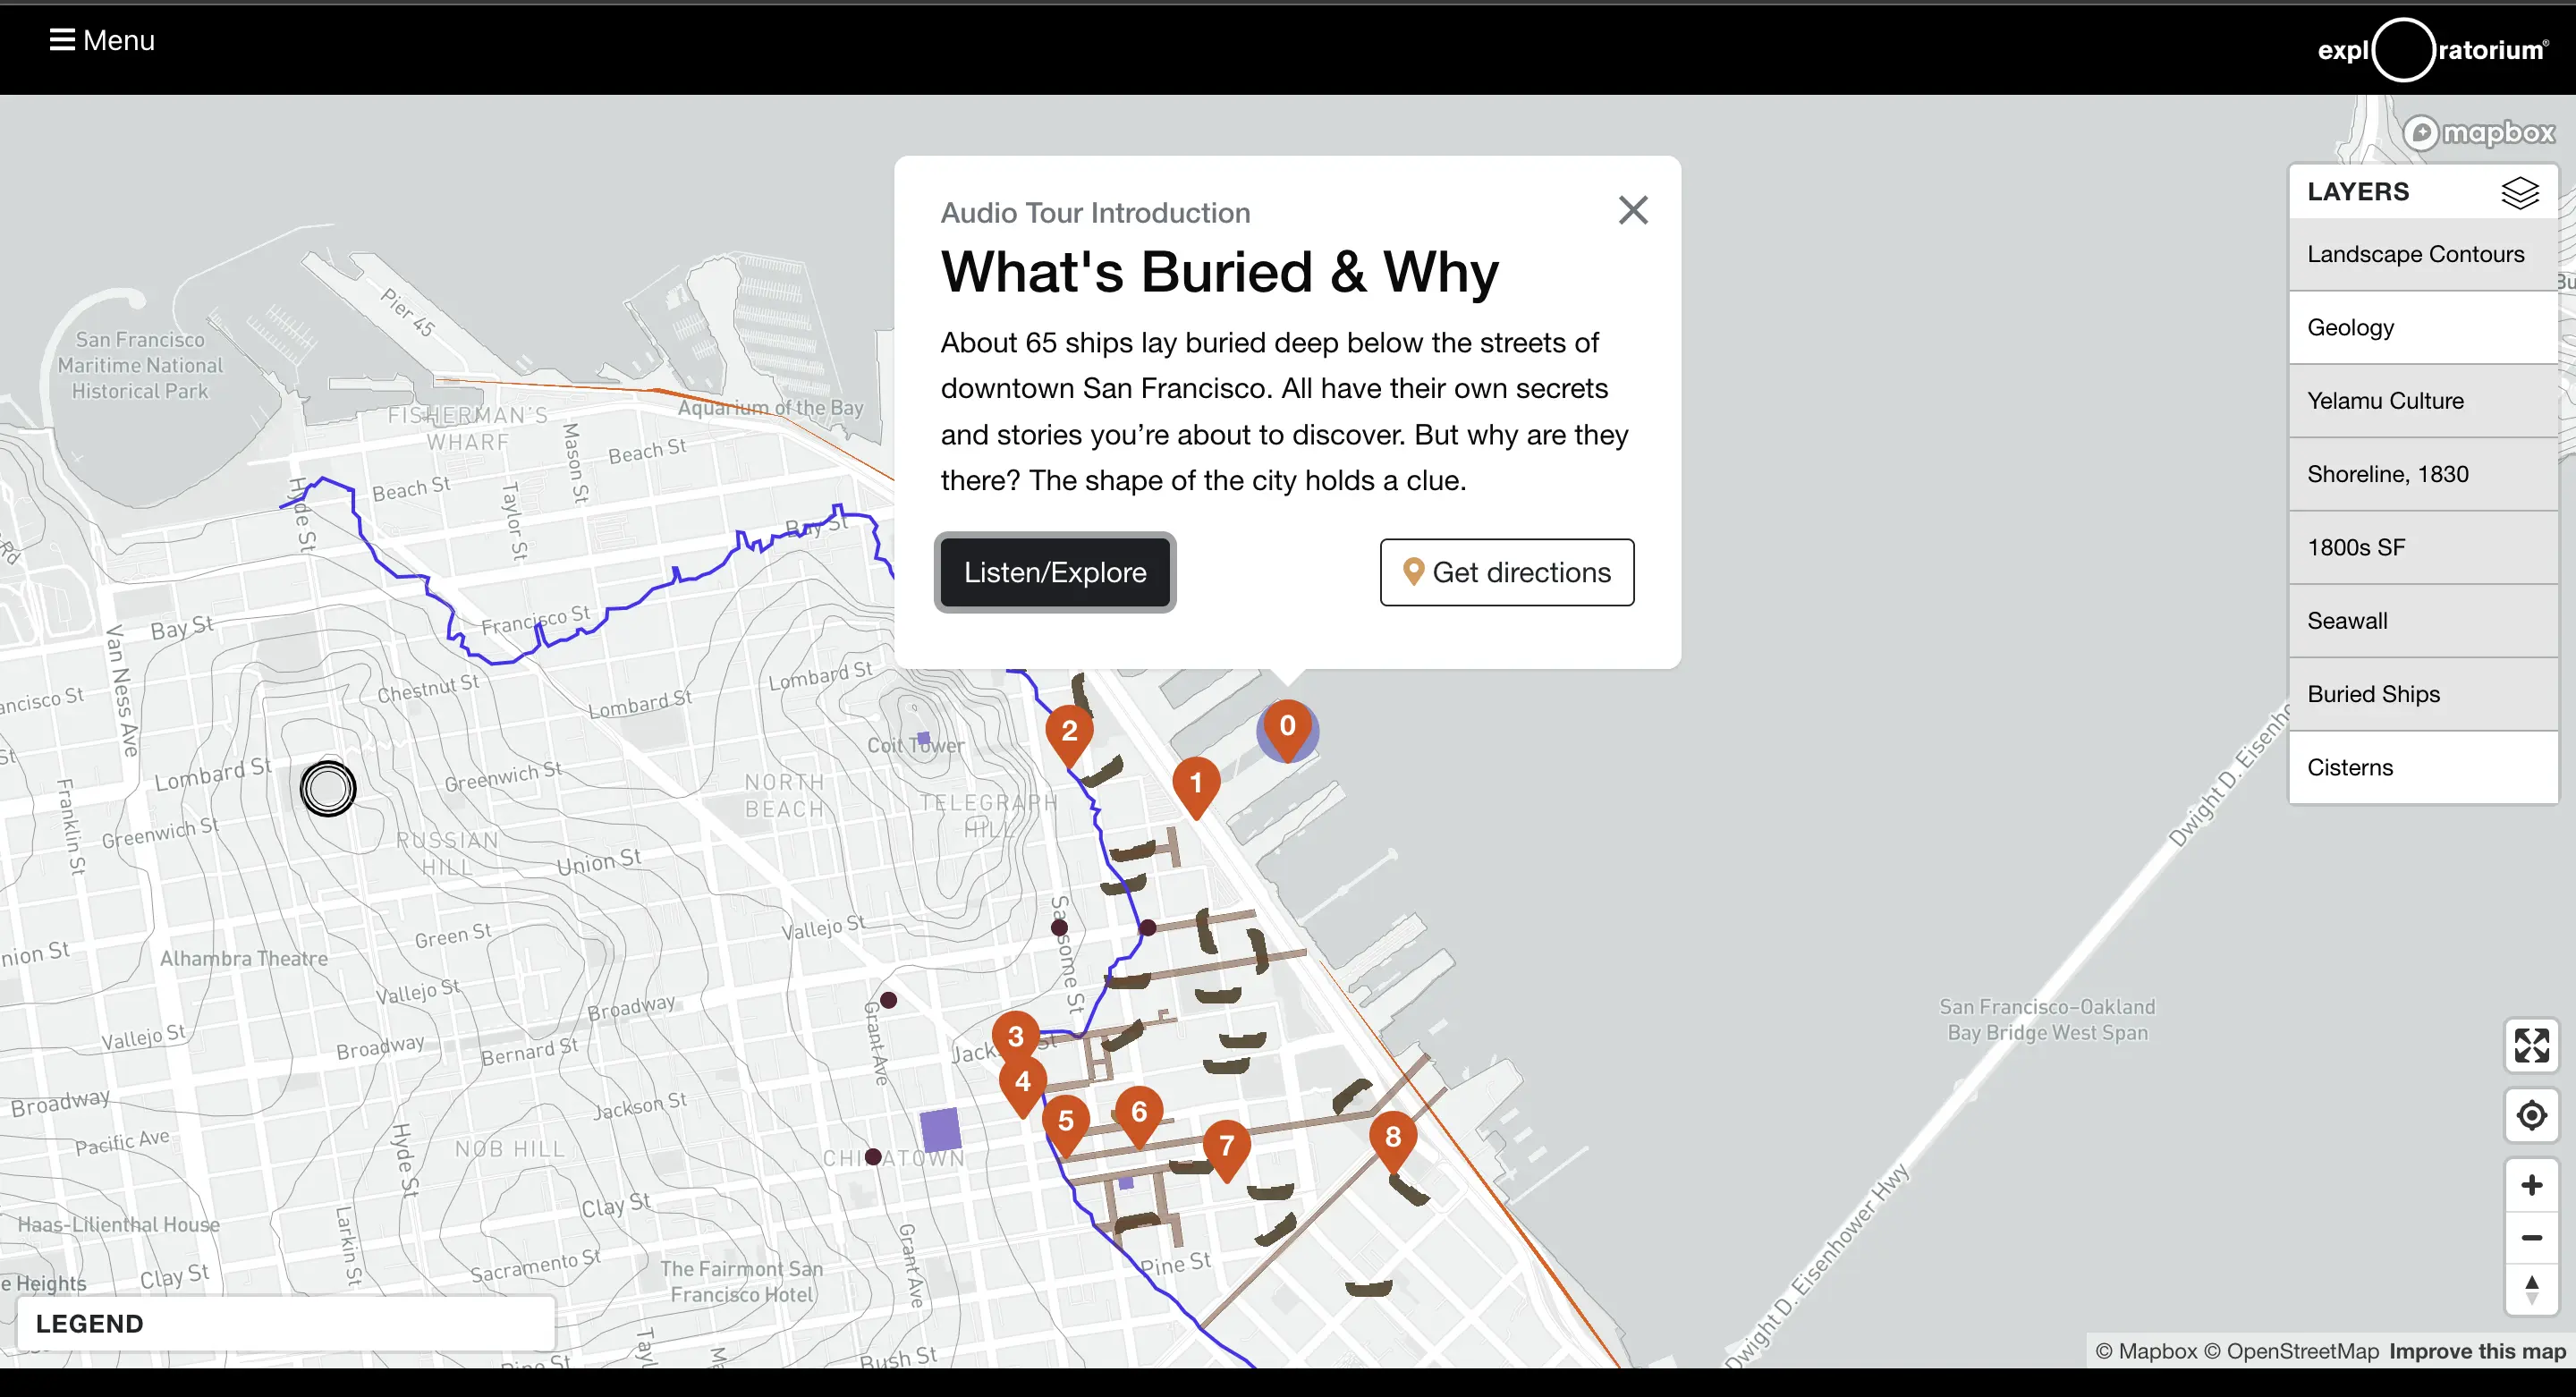Open the hamburger Menu
The width and height of the screenshot is (2576, 1397).
point(102,40)
